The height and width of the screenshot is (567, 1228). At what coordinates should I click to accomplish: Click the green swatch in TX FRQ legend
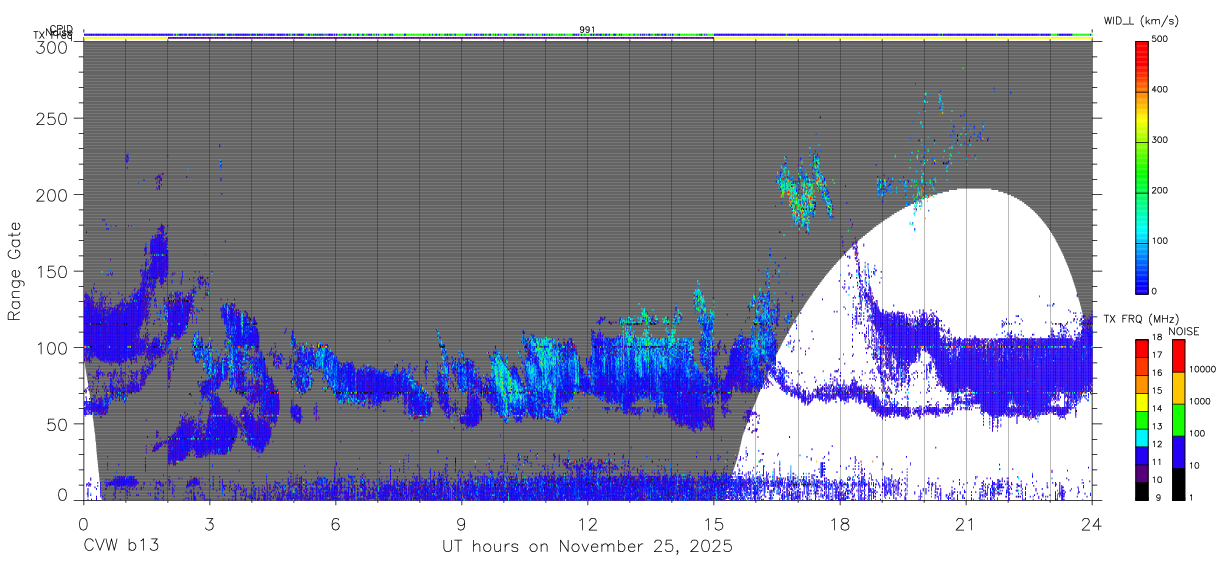[x=1142, y=420]
